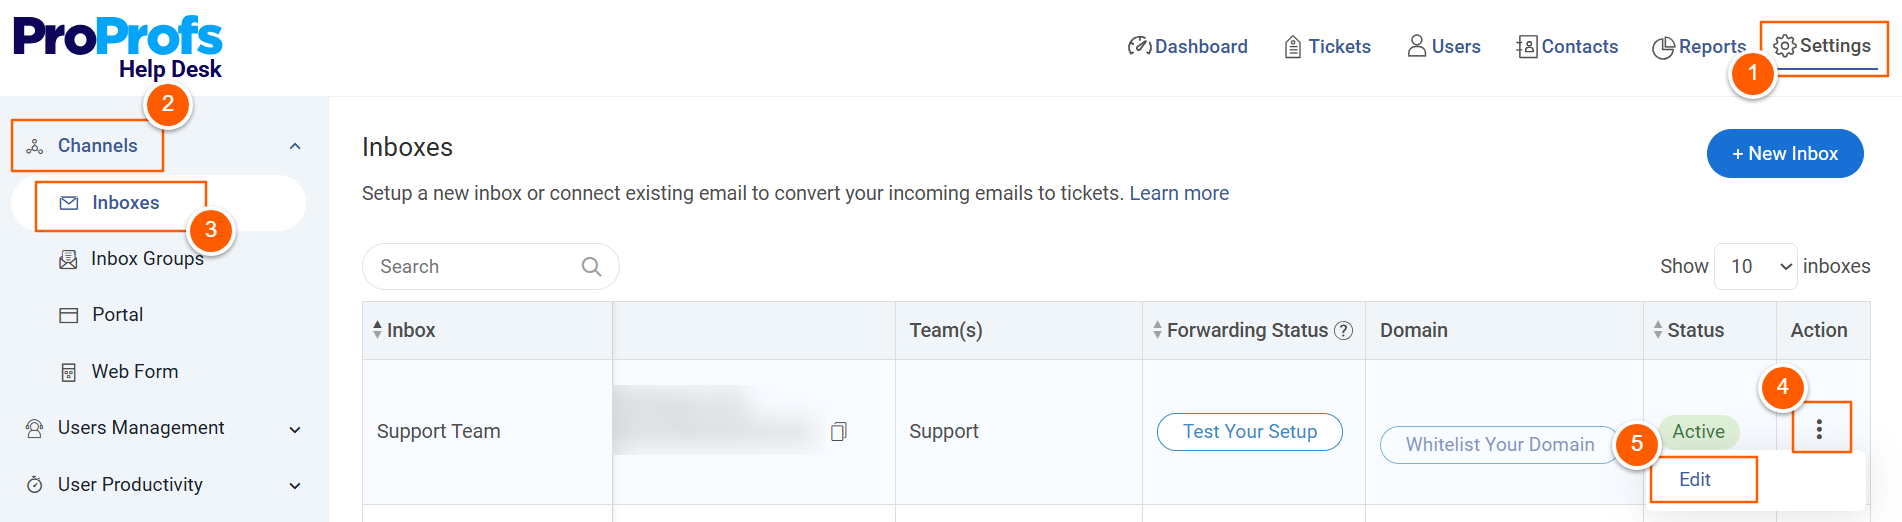Image resolution: width=1902 pixels, height=522 pixels.
Task: Open the three-dot action menu
Action: coord(1819,429)
